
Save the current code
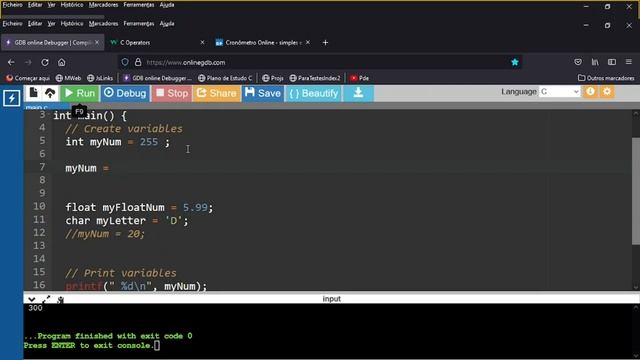click(263, 93)
